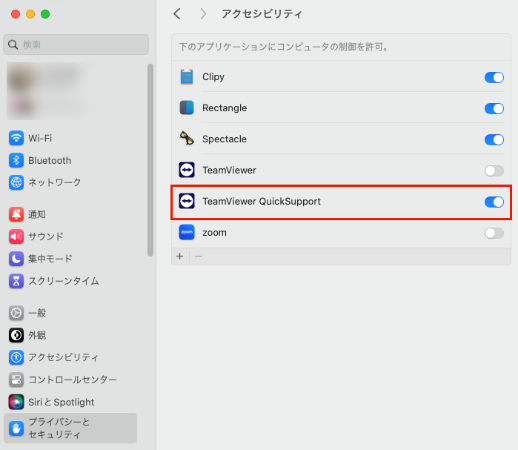Click the Spectacle glasses icon

187,139
